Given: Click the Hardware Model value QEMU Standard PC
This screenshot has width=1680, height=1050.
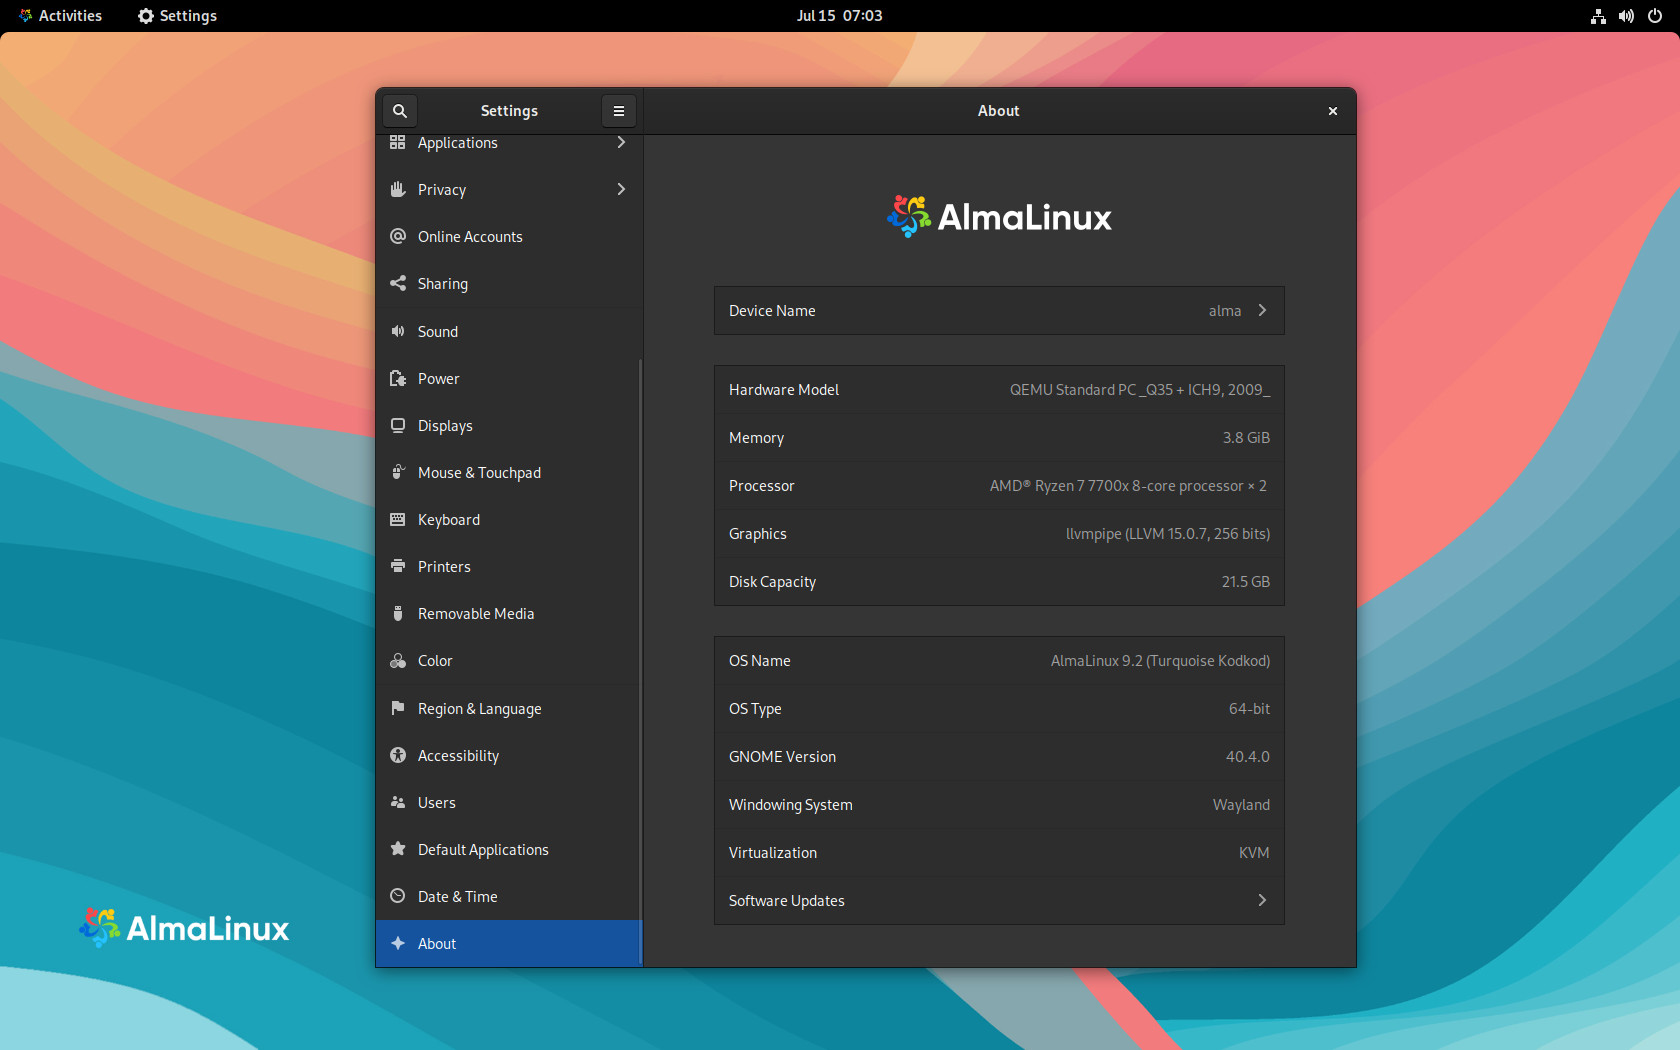Looking at the screenshot, I should tap(1140, 390).
